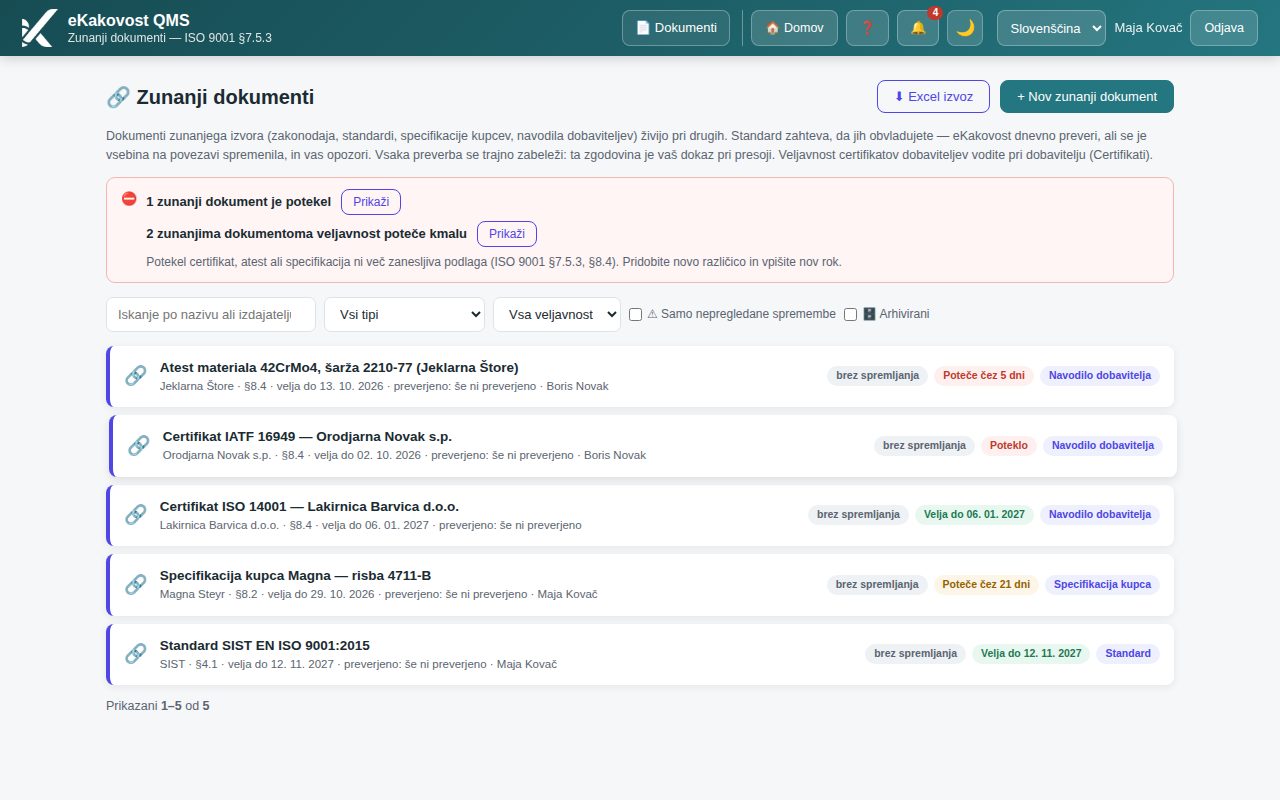Click Prikaži next to expired document notice
The image size is (1280, 800).
[x=371, y=202]
